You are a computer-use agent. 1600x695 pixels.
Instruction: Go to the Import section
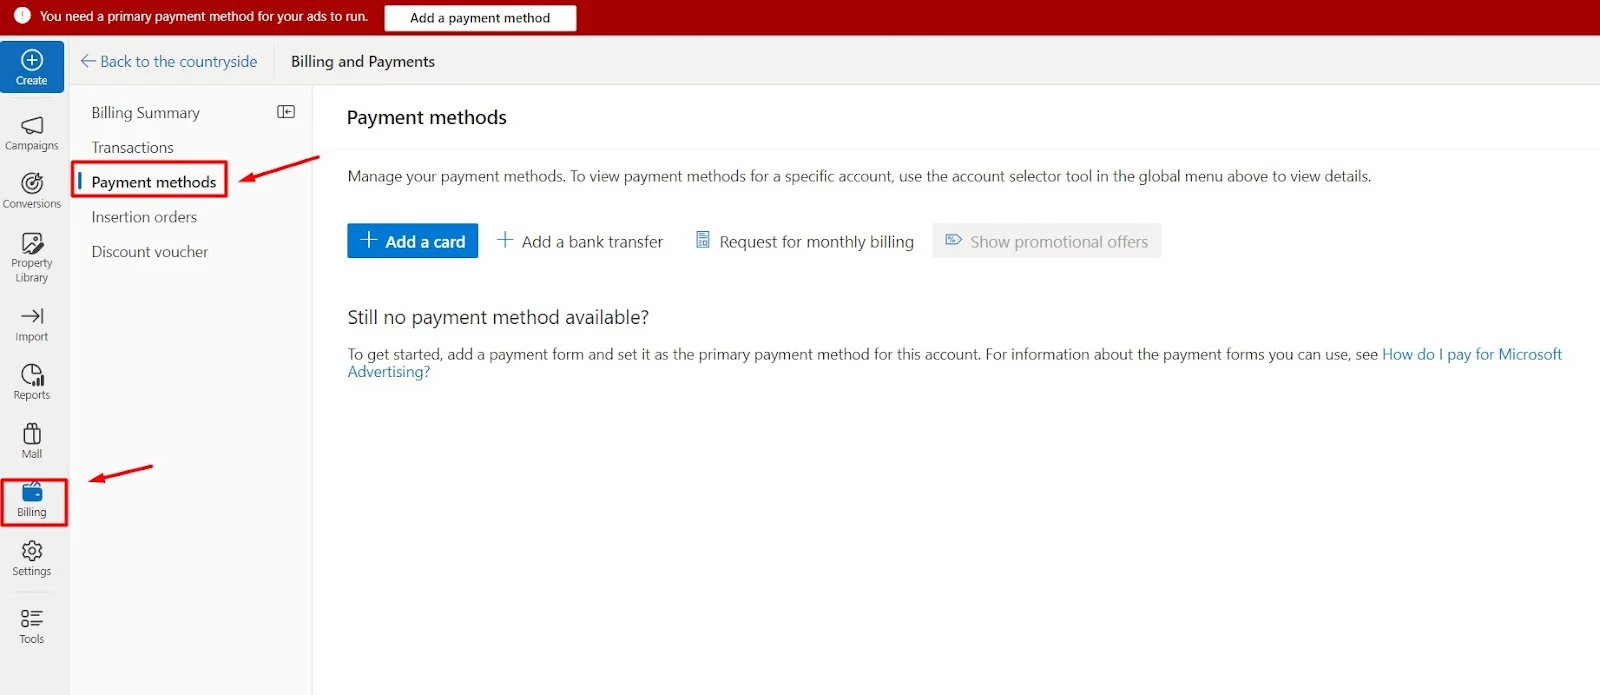(32, 324)
